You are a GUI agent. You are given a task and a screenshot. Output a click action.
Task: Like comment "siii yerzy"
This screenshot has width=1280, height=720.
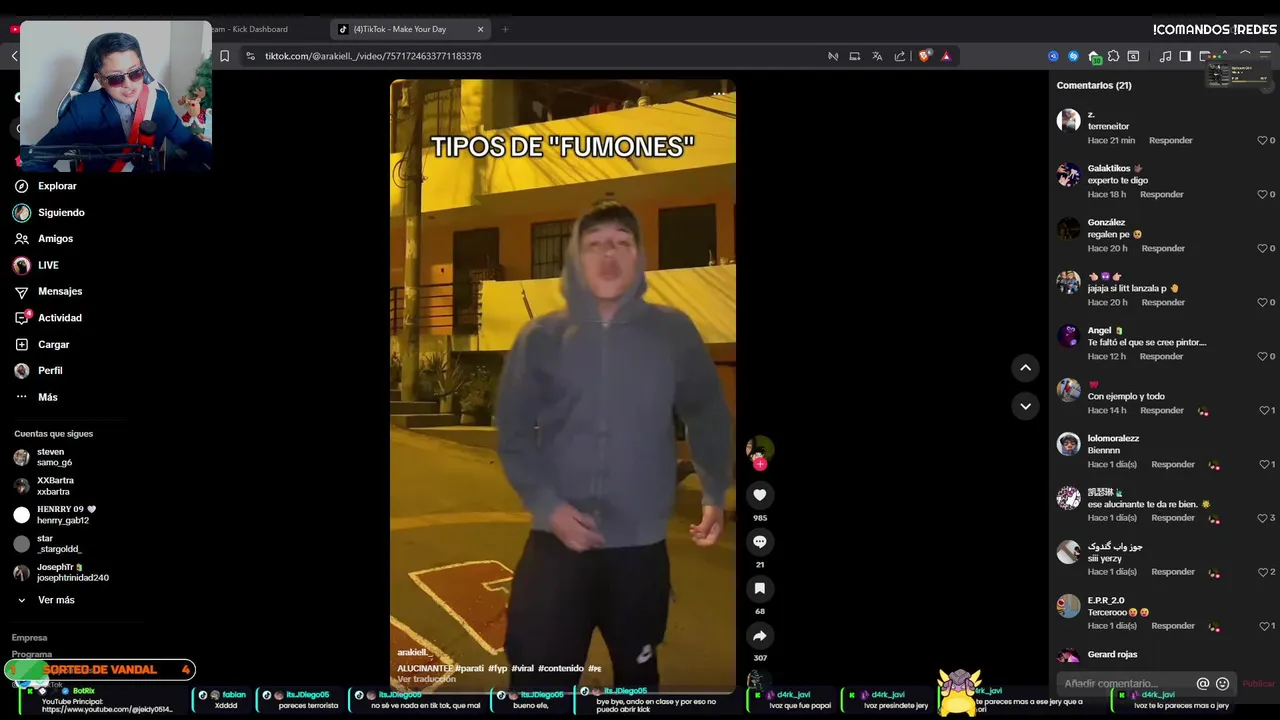[x=1262, y=573]
